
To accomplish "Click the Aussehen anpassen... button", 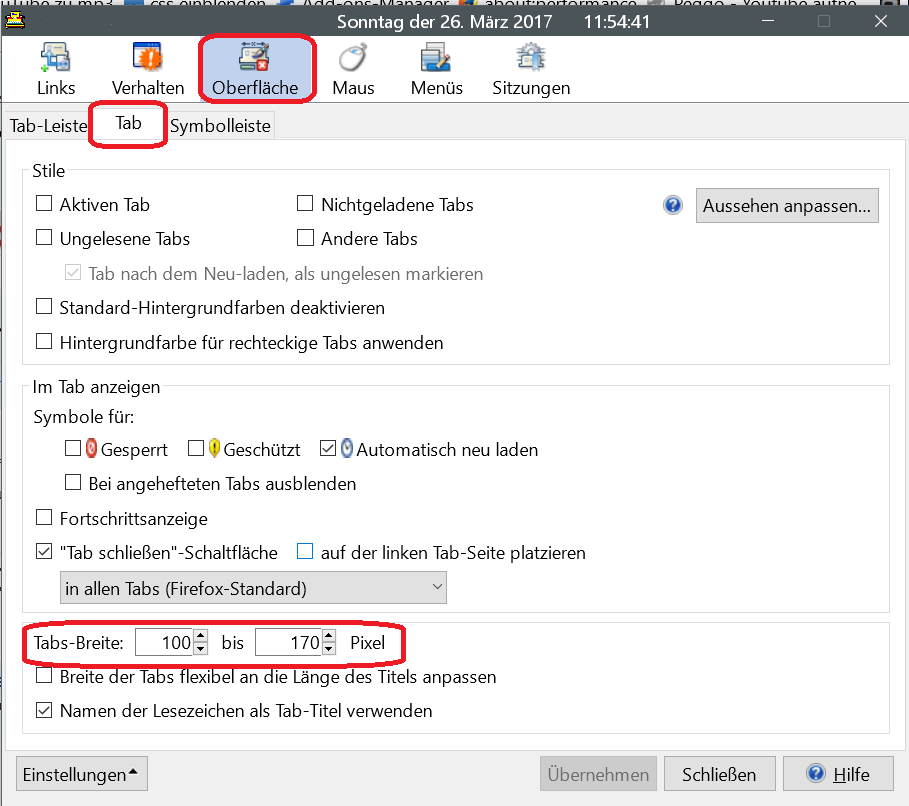I will (787, 206).
